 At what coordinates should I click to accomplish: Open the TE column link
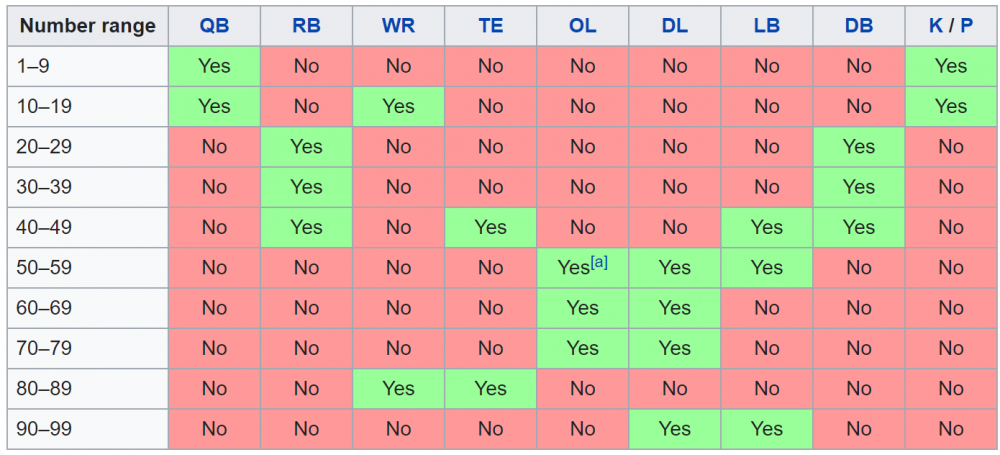pyautogui.click(x=490, y=26)
